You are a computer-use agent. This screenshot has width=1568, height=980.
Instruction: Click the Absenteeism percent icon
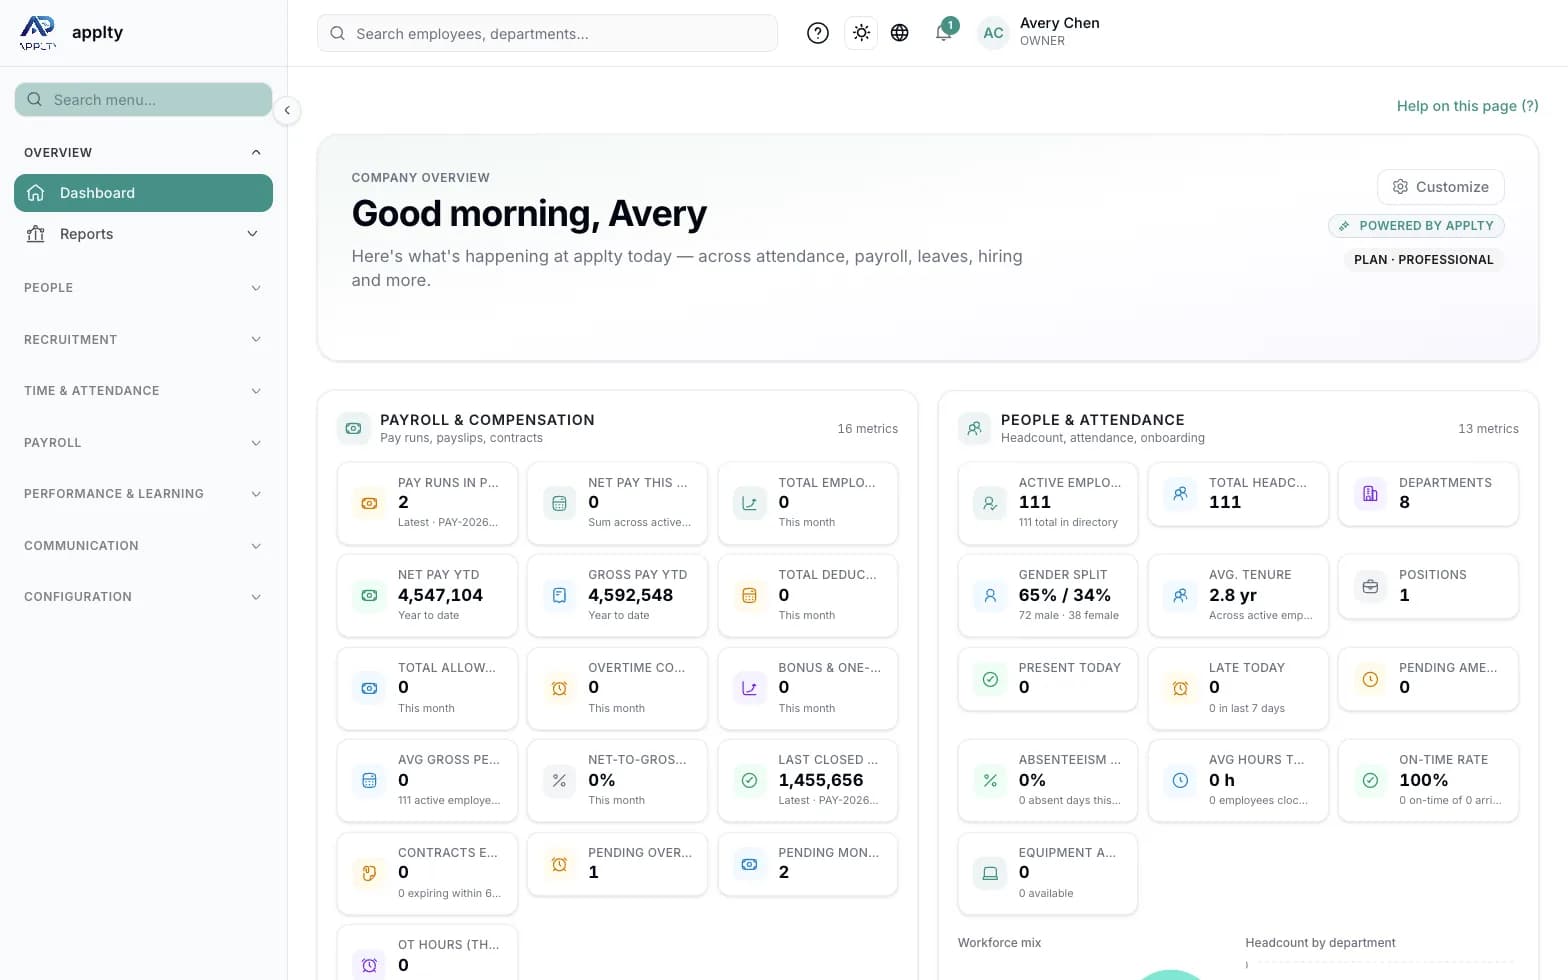tap(990, 780)
